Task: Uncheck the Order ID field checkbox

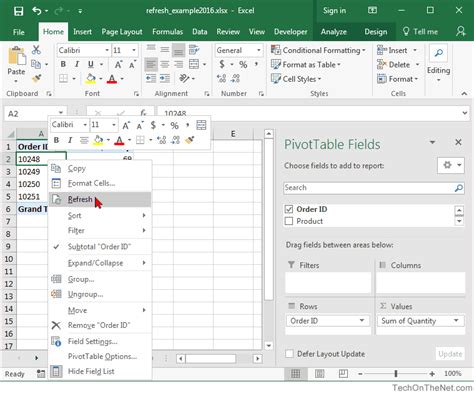Action: 289,209
